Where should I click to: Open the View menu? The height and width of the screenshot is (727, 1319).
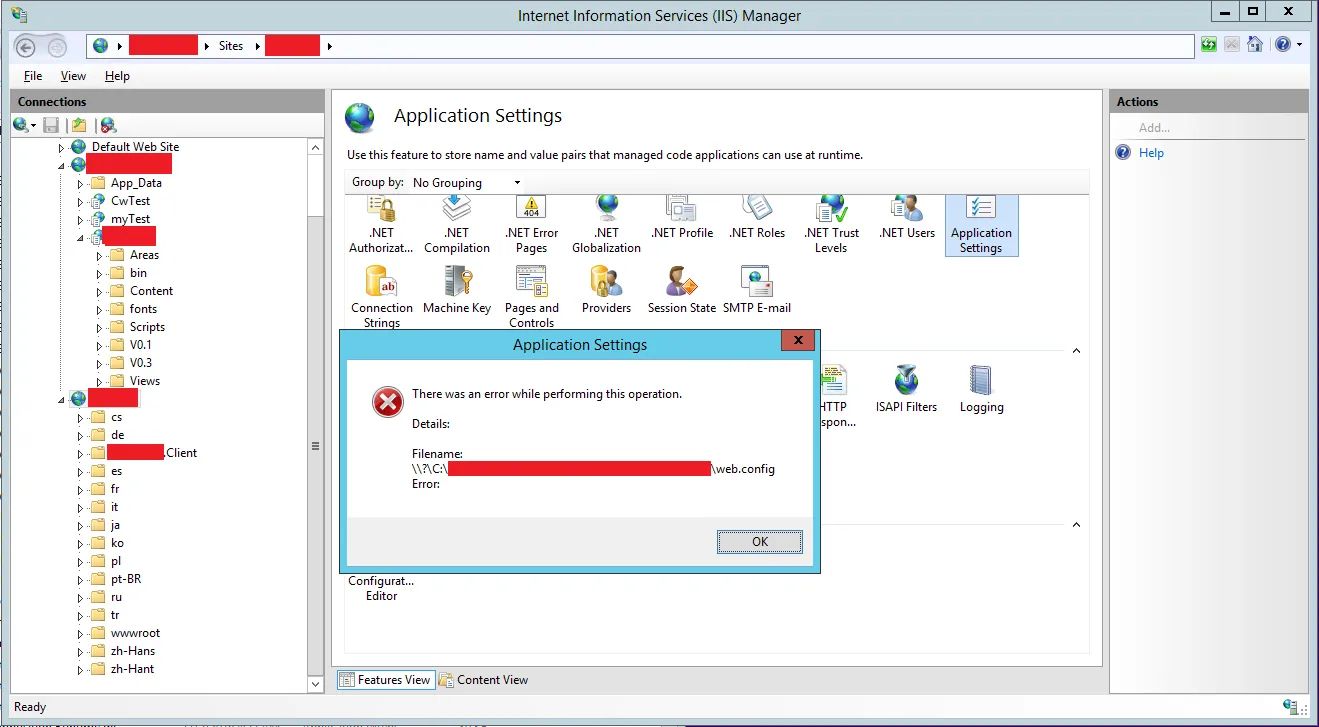[x=73, y=76]
